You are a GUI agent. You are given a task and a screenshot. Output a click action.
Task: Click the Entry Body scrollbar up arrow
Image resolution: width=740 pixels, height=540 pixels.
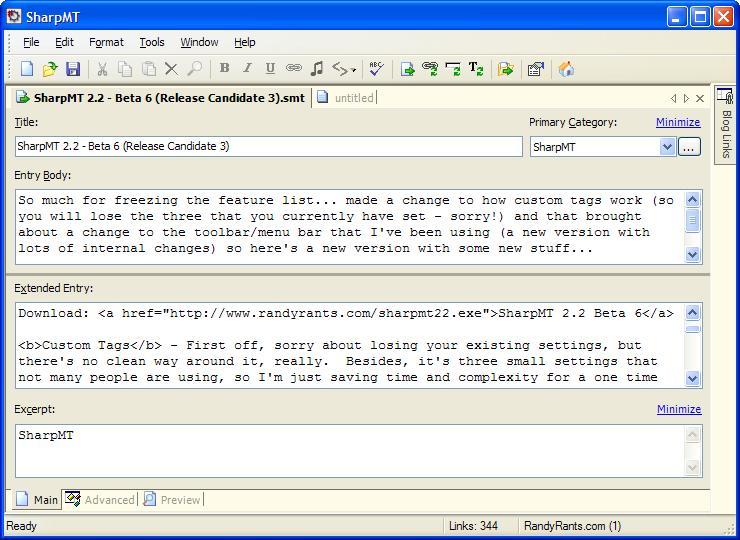tap(692, 200)
